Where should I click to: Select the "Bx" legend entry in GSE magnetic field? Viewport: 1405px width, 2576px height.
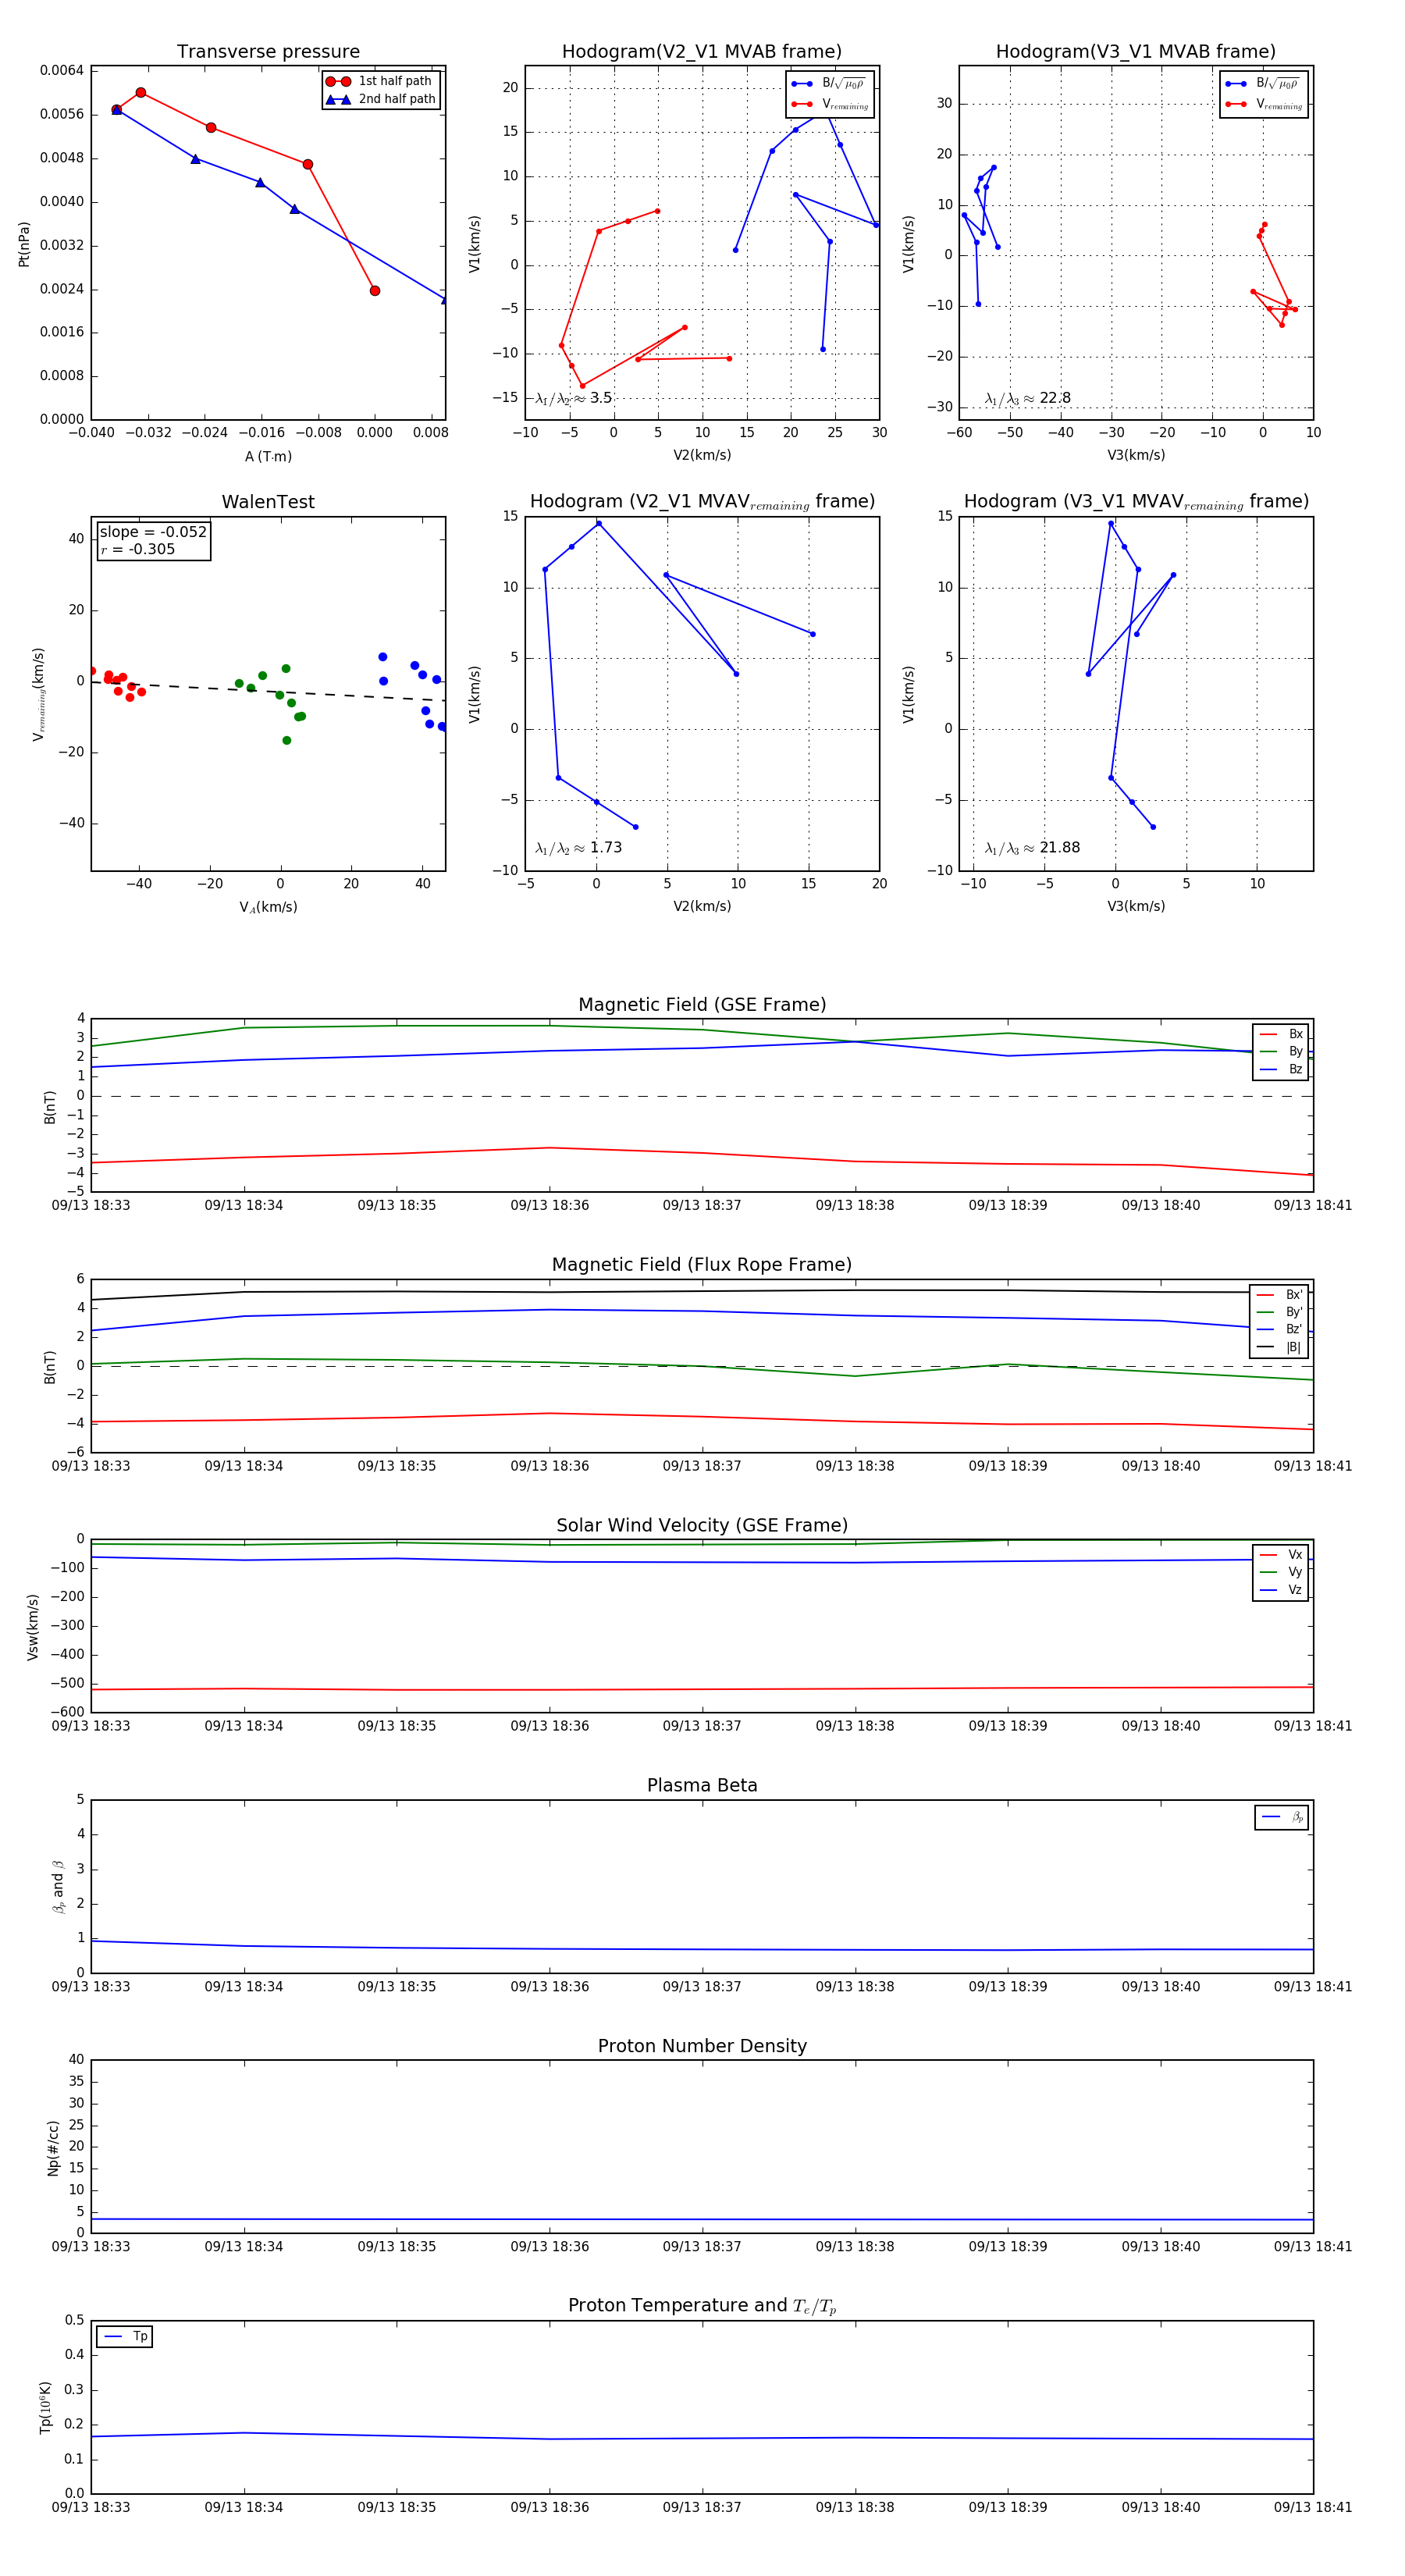pyautogui.click(x=1281, y=1034)
